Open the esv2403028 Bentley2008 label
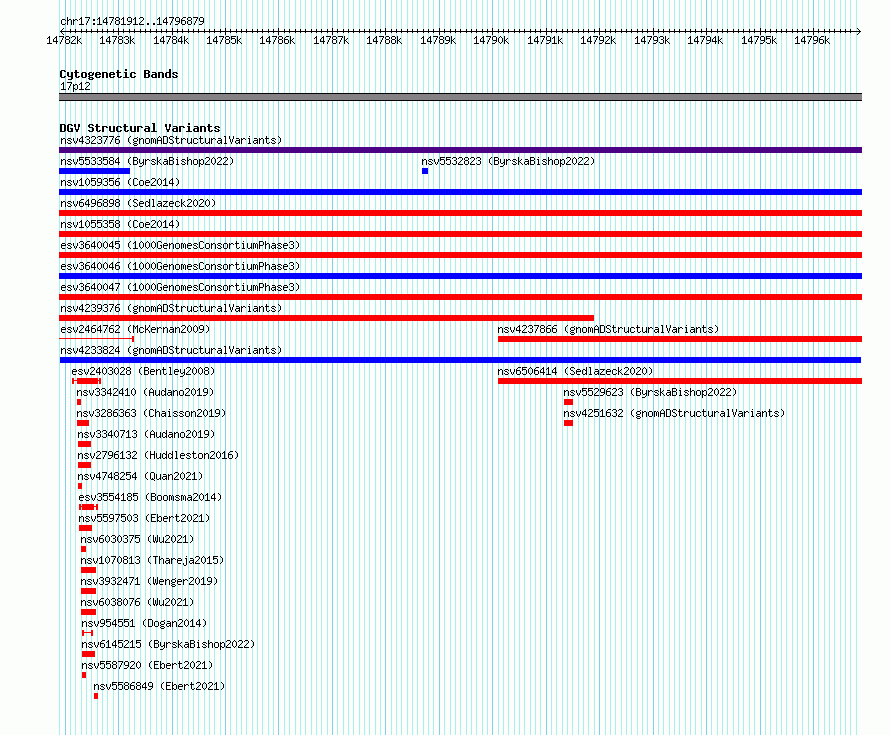The width and height of the screenshot is (890, 735). (143, 371)
